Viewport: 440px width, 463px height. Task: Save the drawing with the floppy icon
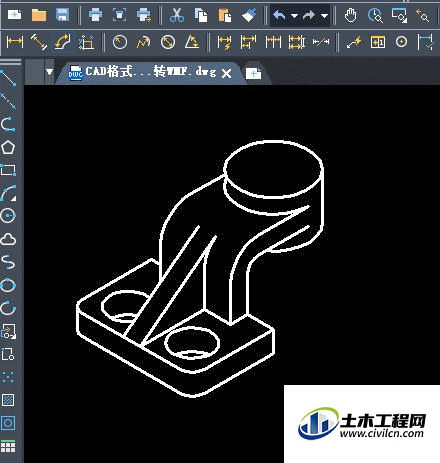point(62,15)
